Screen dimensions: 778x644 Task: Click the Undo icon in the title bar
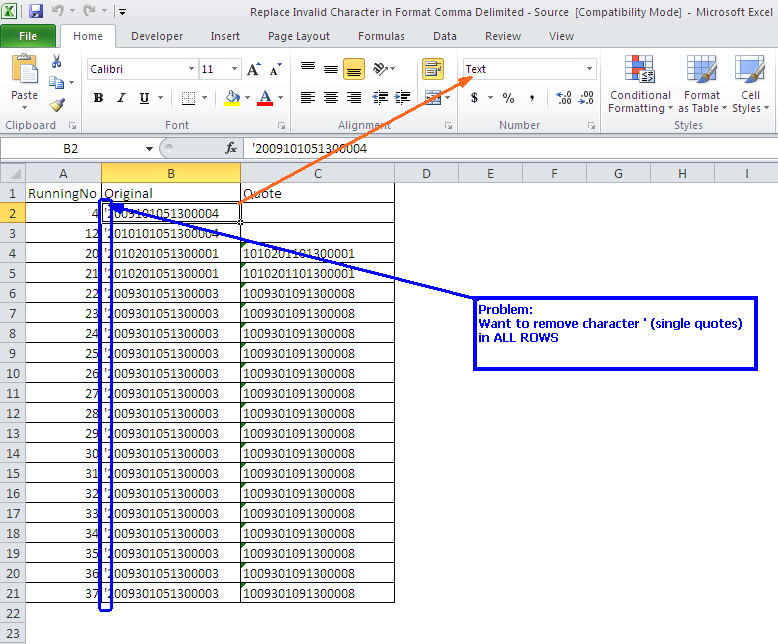pos(58,11)
